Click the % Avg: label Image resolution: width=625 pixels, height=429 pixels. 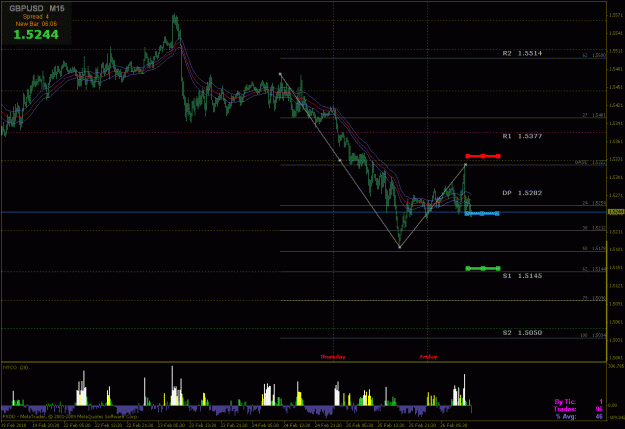point(566,417)
